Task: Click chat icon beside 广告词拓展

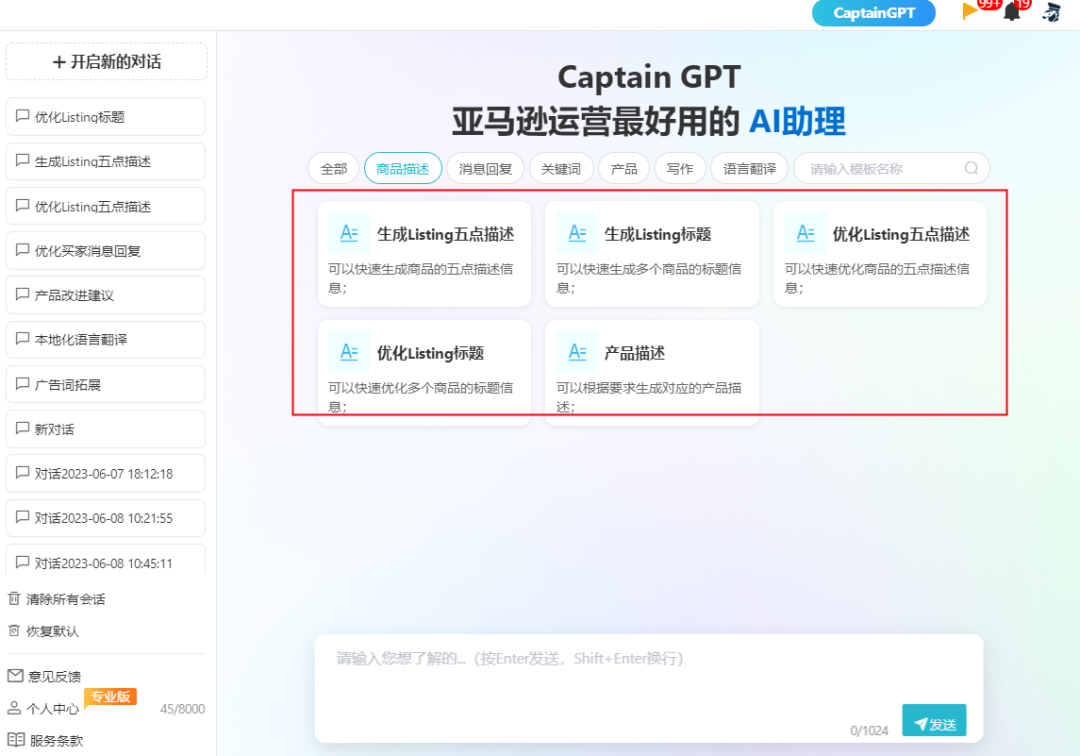Action: click(23, 384)
